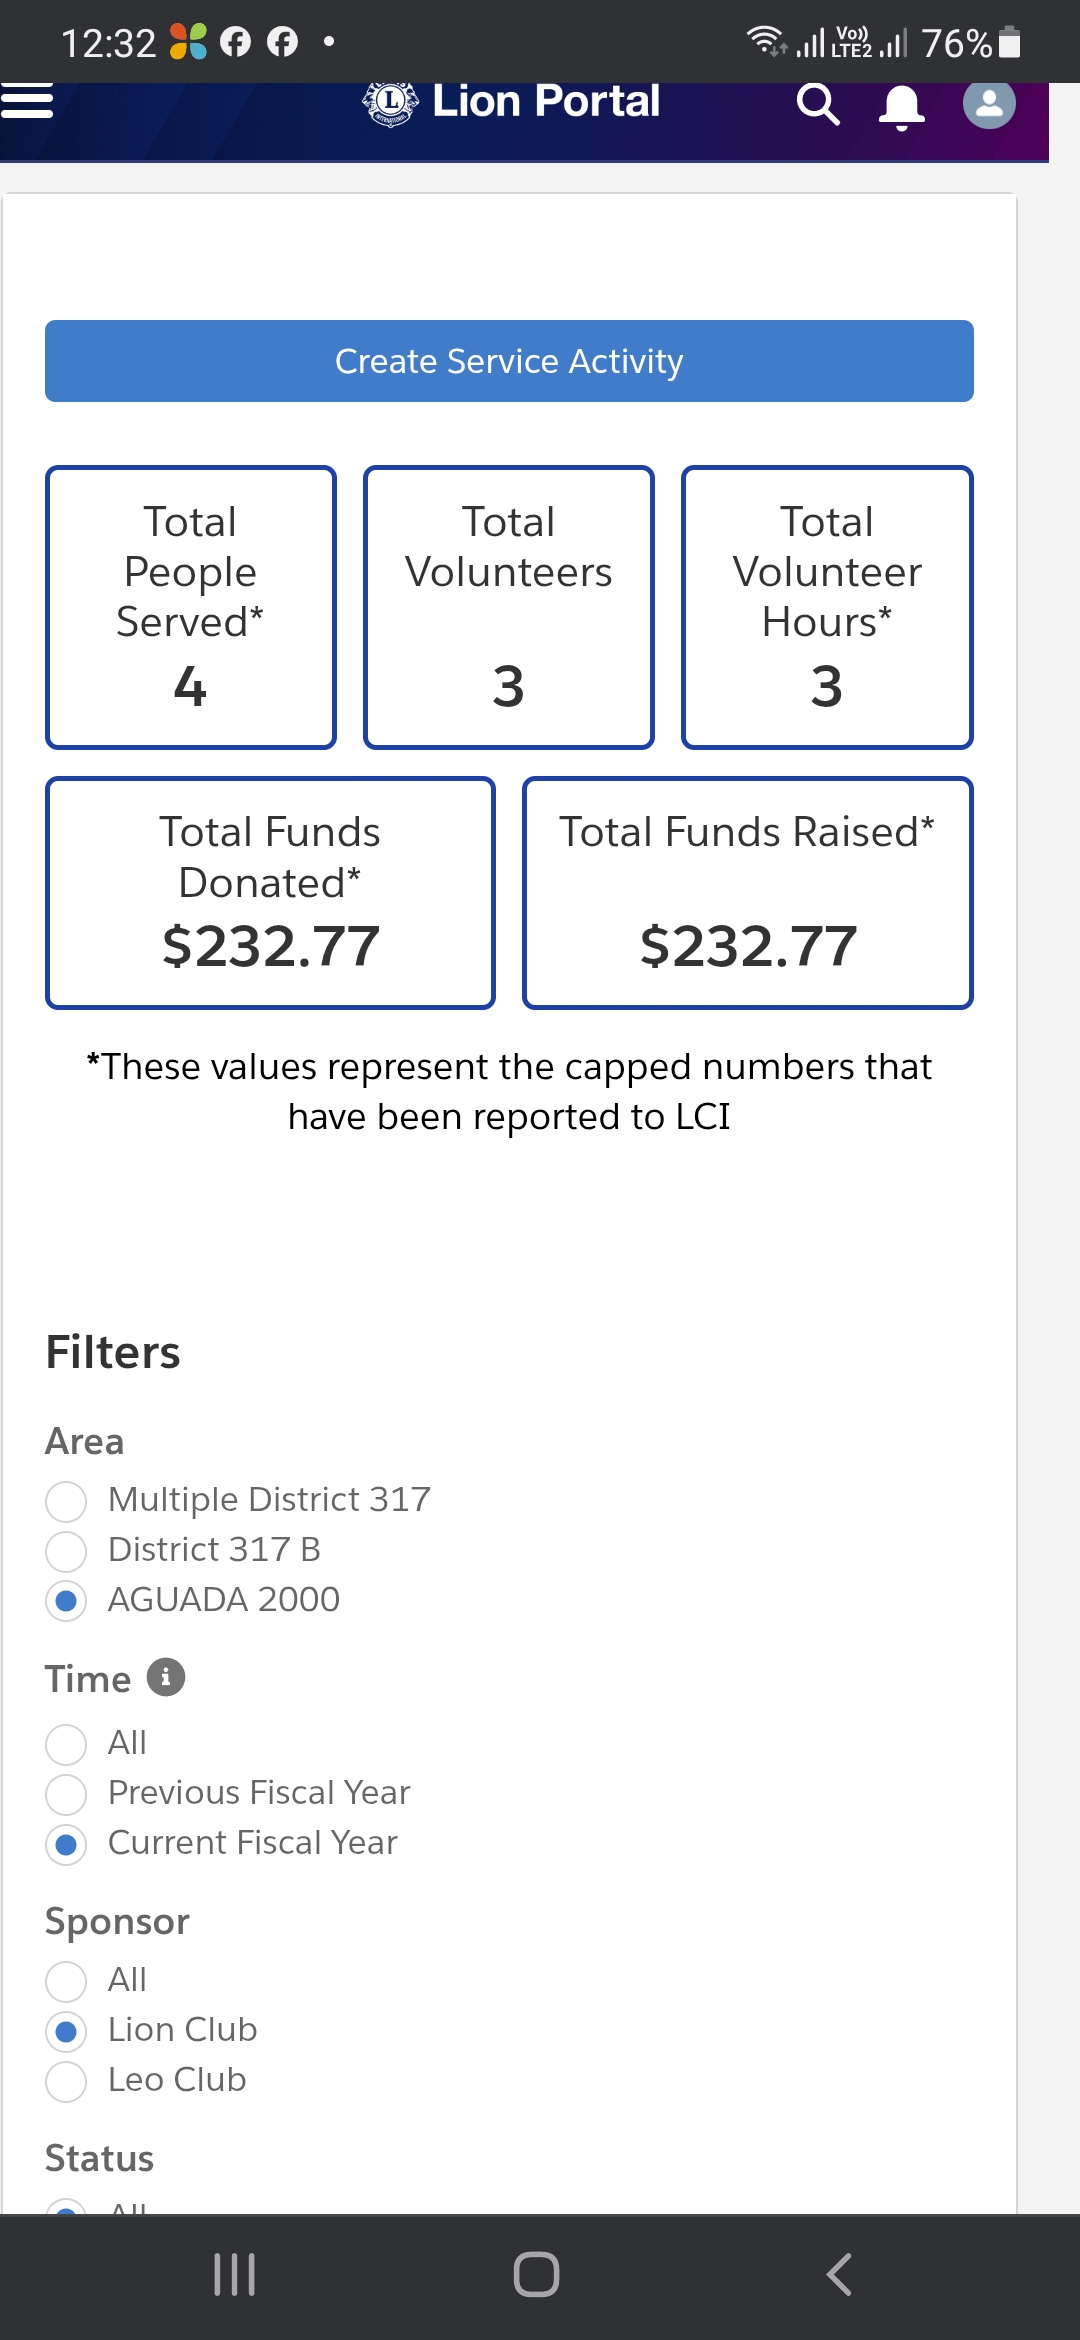Select Leo Club sponsor option
1080x2340 pixels.
coord(67,2081)
